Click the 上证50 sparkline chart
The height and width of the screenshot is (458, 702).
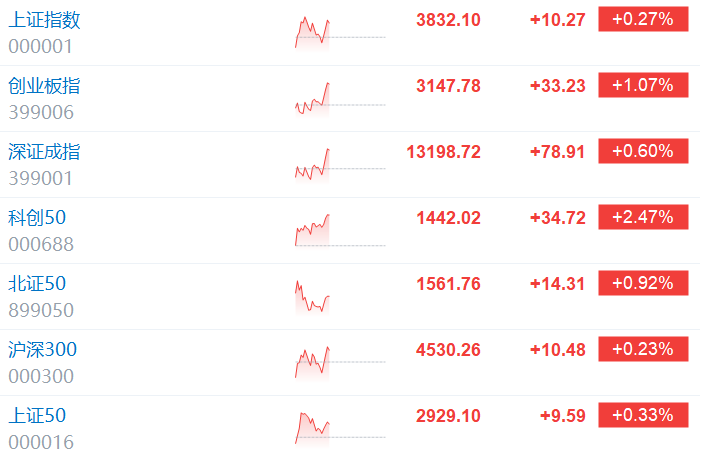point(340,429)
